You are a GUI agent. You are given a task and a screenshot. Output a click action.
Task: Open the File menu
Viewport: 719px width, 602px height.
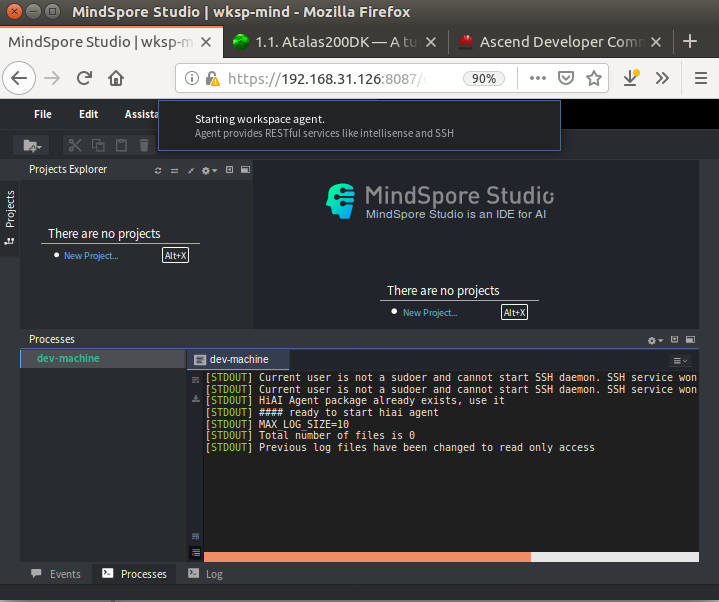[43, 114]
